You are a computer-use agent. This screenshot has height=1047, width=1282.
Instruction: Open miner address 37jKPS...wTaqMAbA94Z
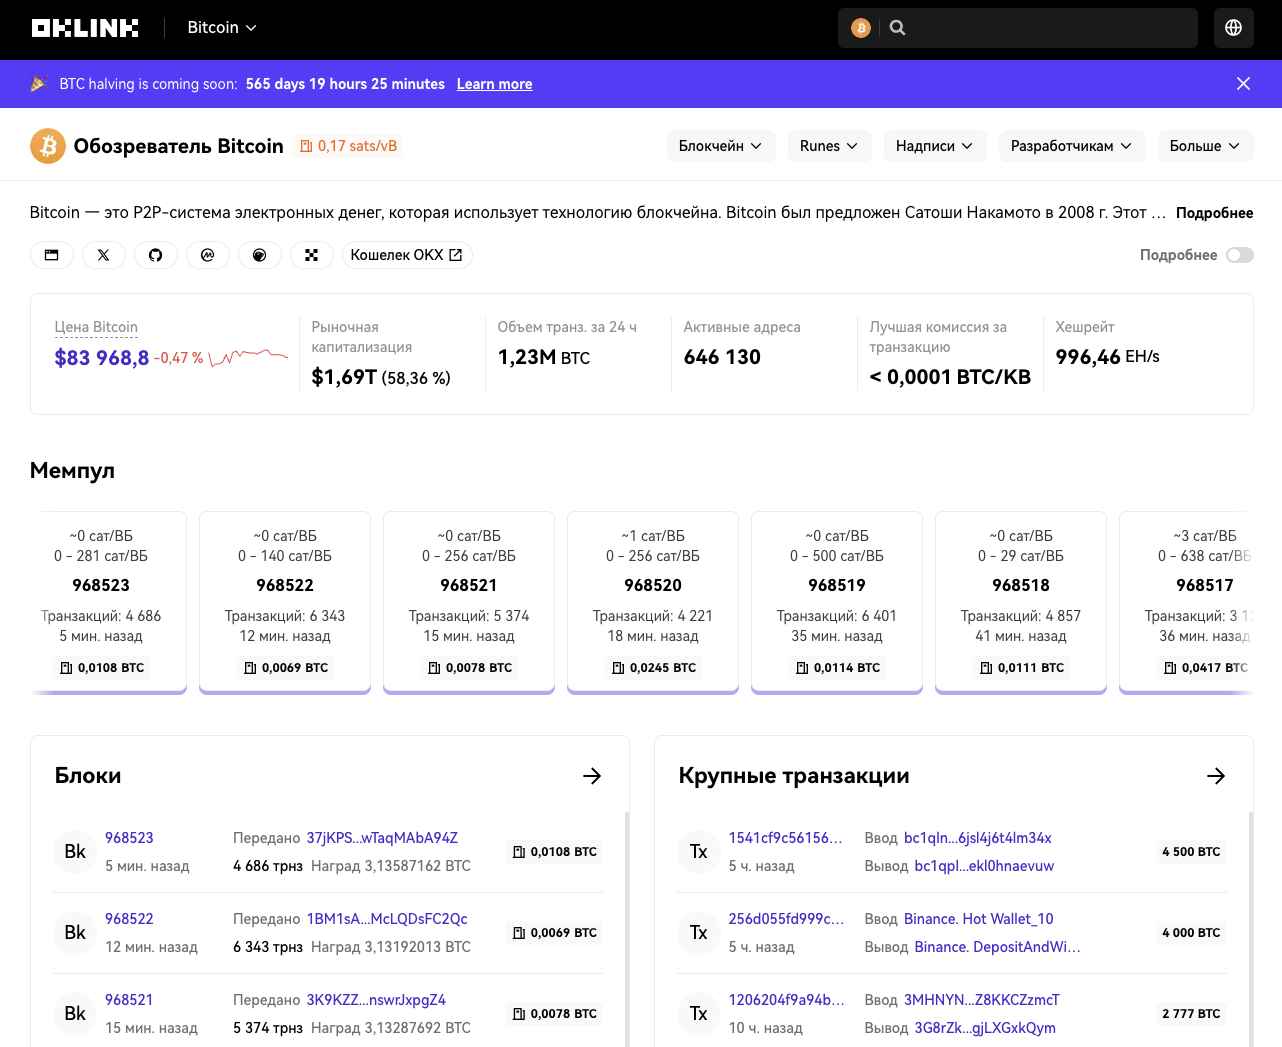coord(382,838)
